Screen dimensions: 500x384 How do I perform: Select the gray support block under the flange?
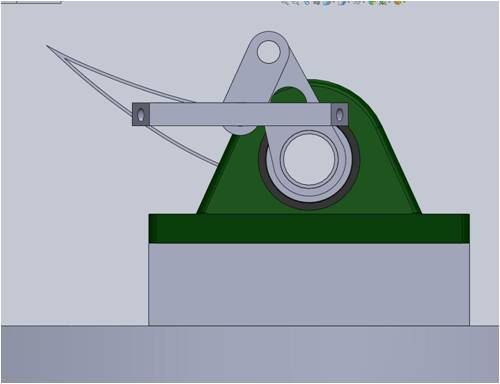pyautogui.click(x=309, y=284)
